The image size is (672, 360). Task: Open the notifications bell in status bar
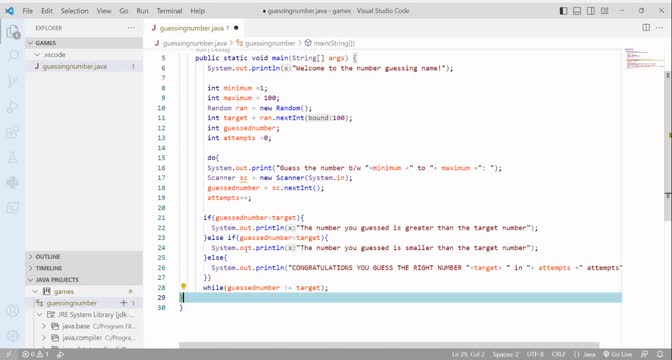click(x=660, y=354)
